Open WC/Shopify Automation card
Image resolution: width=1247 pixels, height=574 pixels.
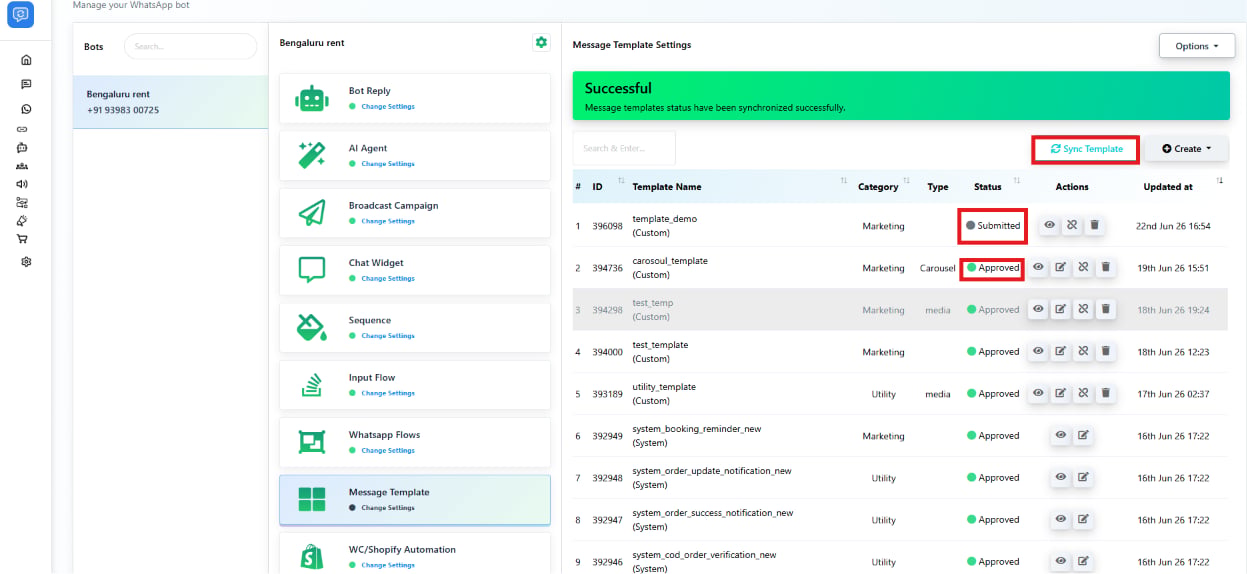[415, 553]
